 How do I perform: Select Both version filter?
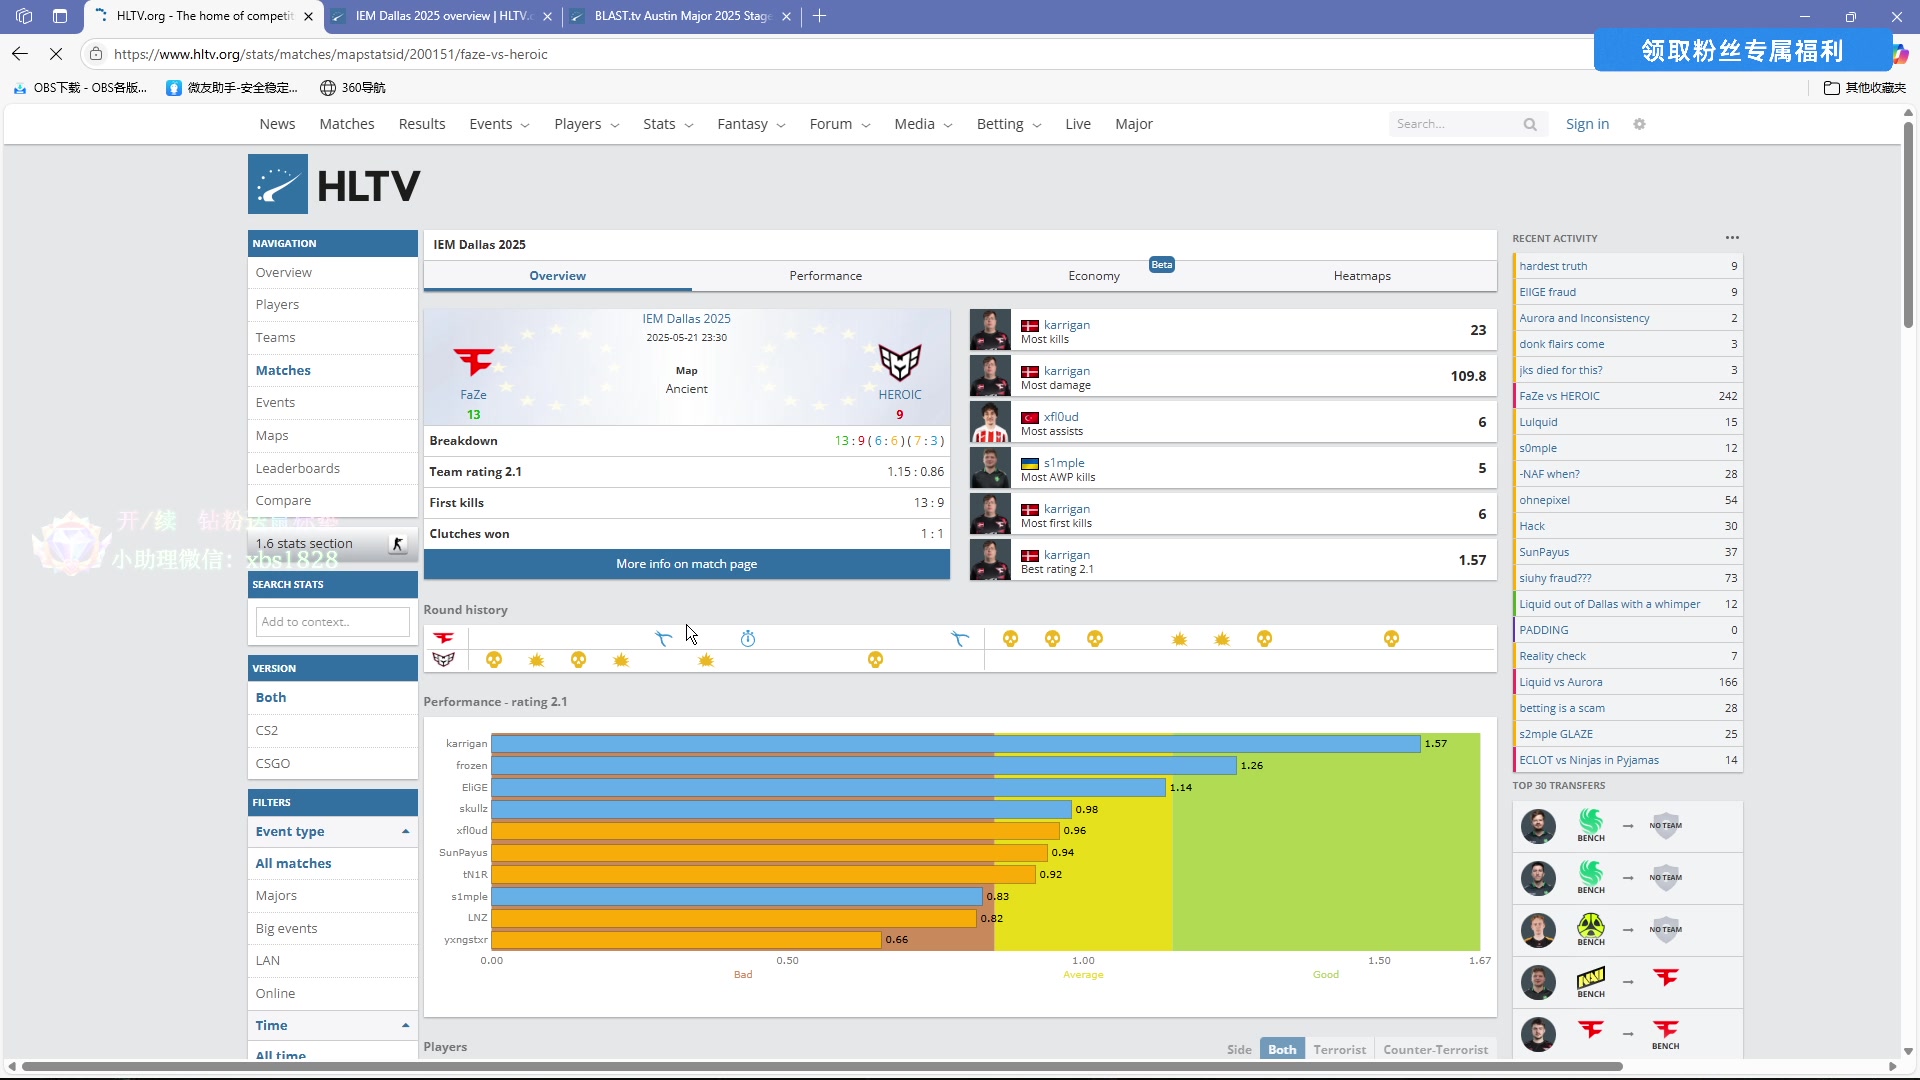coord(333,698)
